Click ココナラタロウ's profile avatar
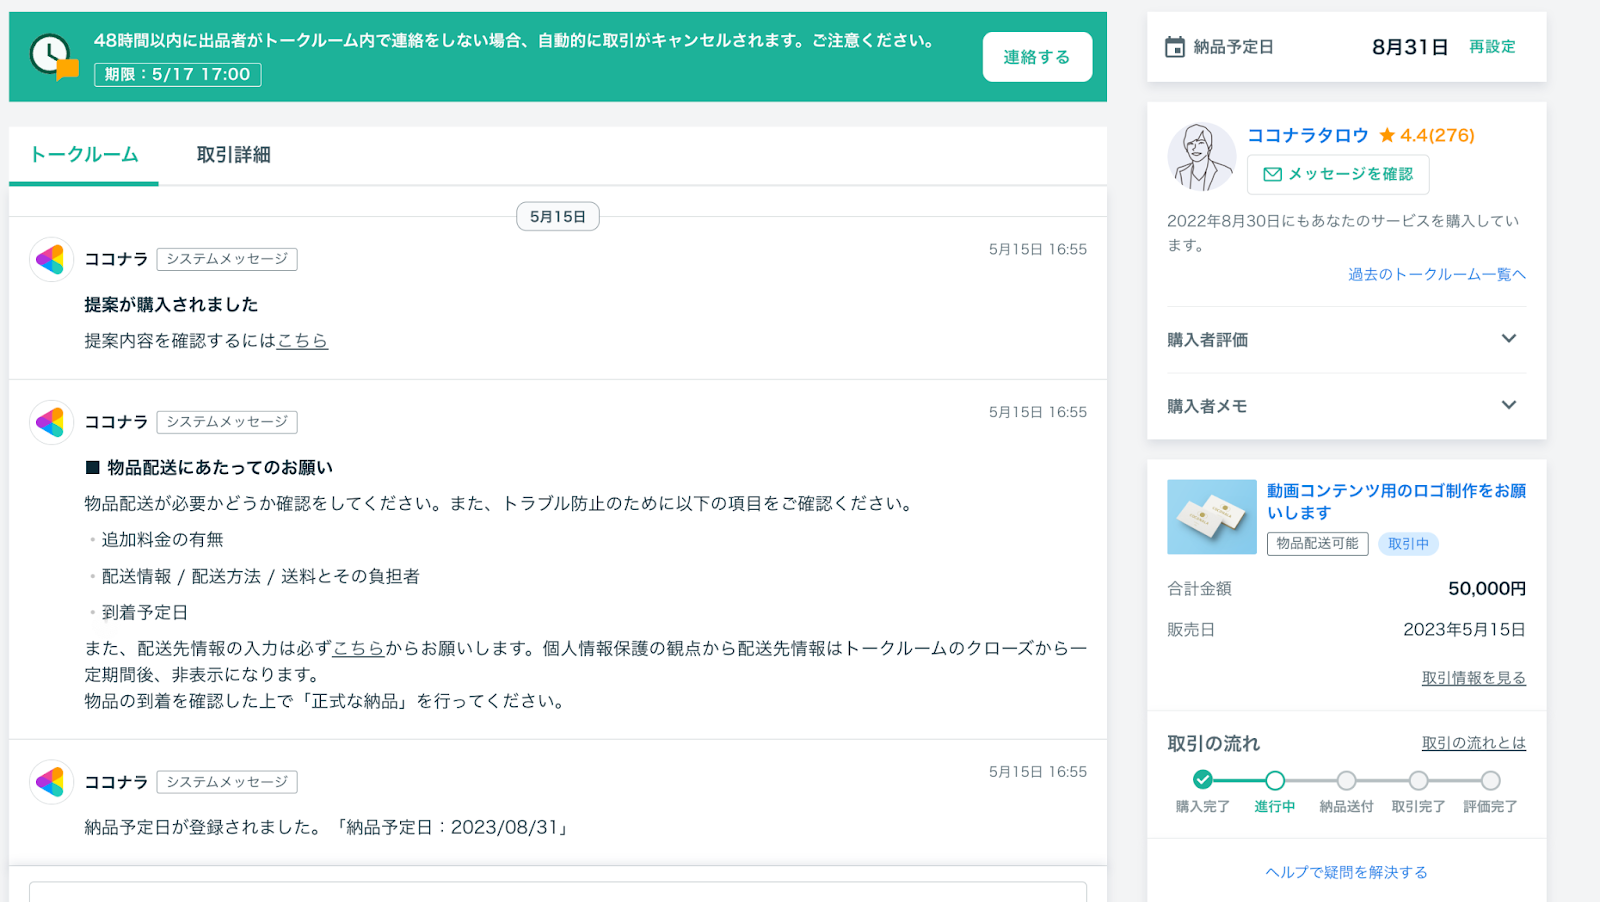This screenshot has width=1600, height=902. pos(1201,157)
